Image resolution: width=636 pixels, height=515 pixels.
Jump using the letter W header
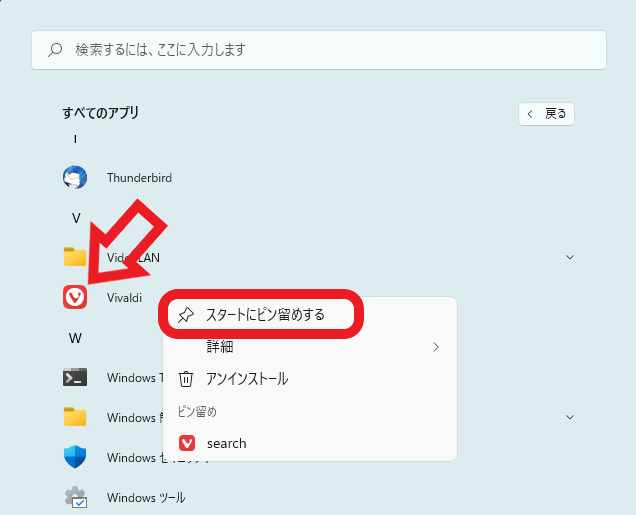tap(75, 338)
